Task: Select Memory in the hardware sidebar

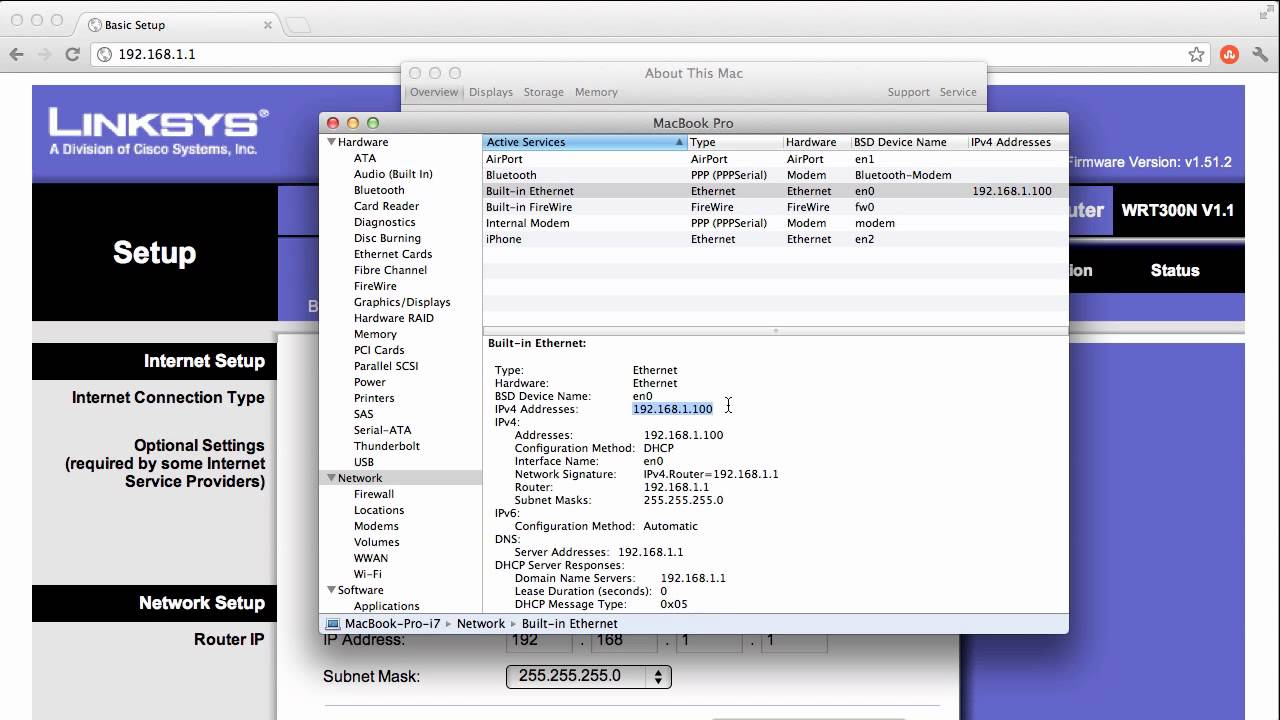Action: point(375,334)
